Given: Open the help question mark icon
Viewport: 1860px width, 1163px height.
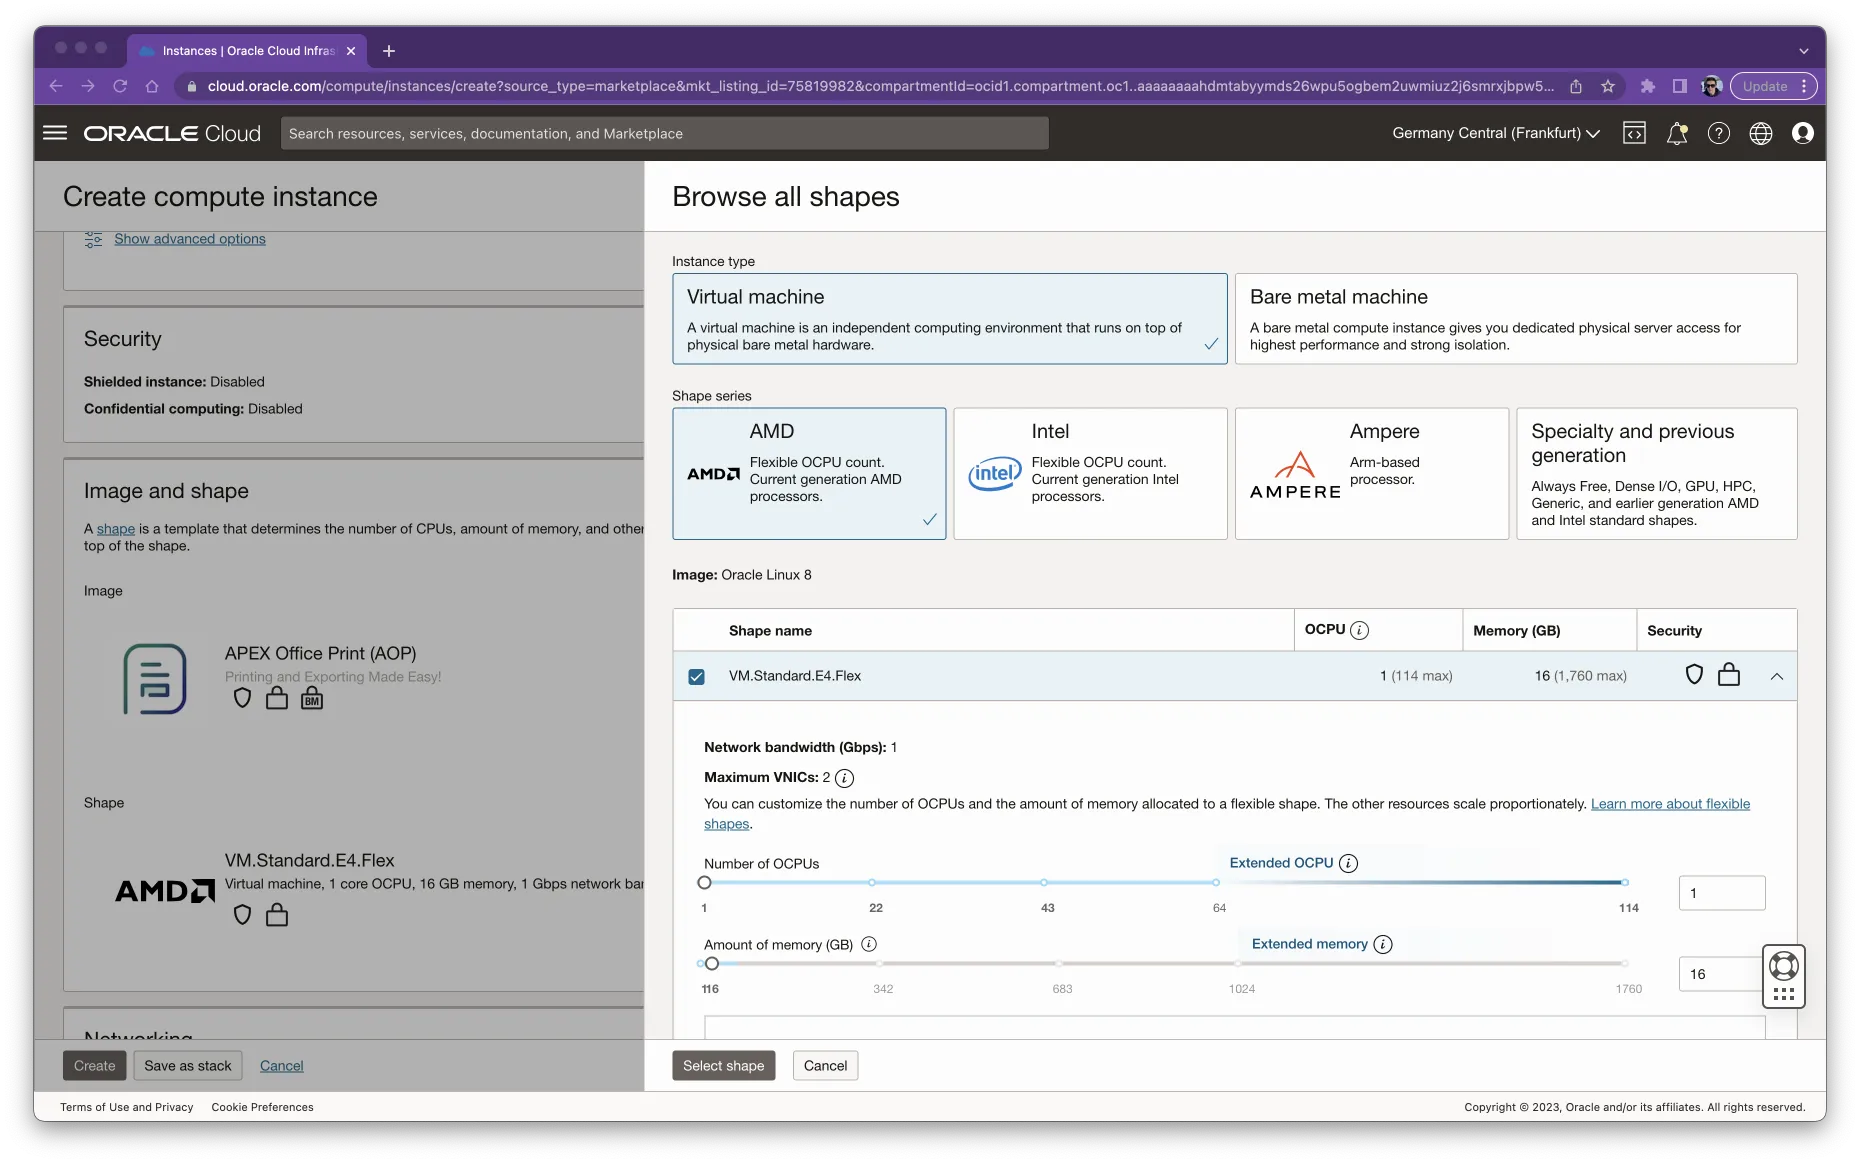Looking at the screenshot, I should 1719,133.
